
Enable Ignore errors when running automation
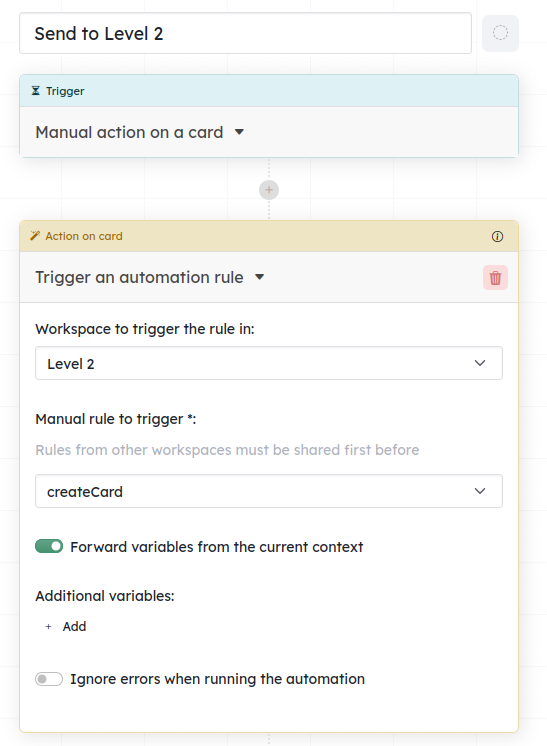[x=49, y=679]
